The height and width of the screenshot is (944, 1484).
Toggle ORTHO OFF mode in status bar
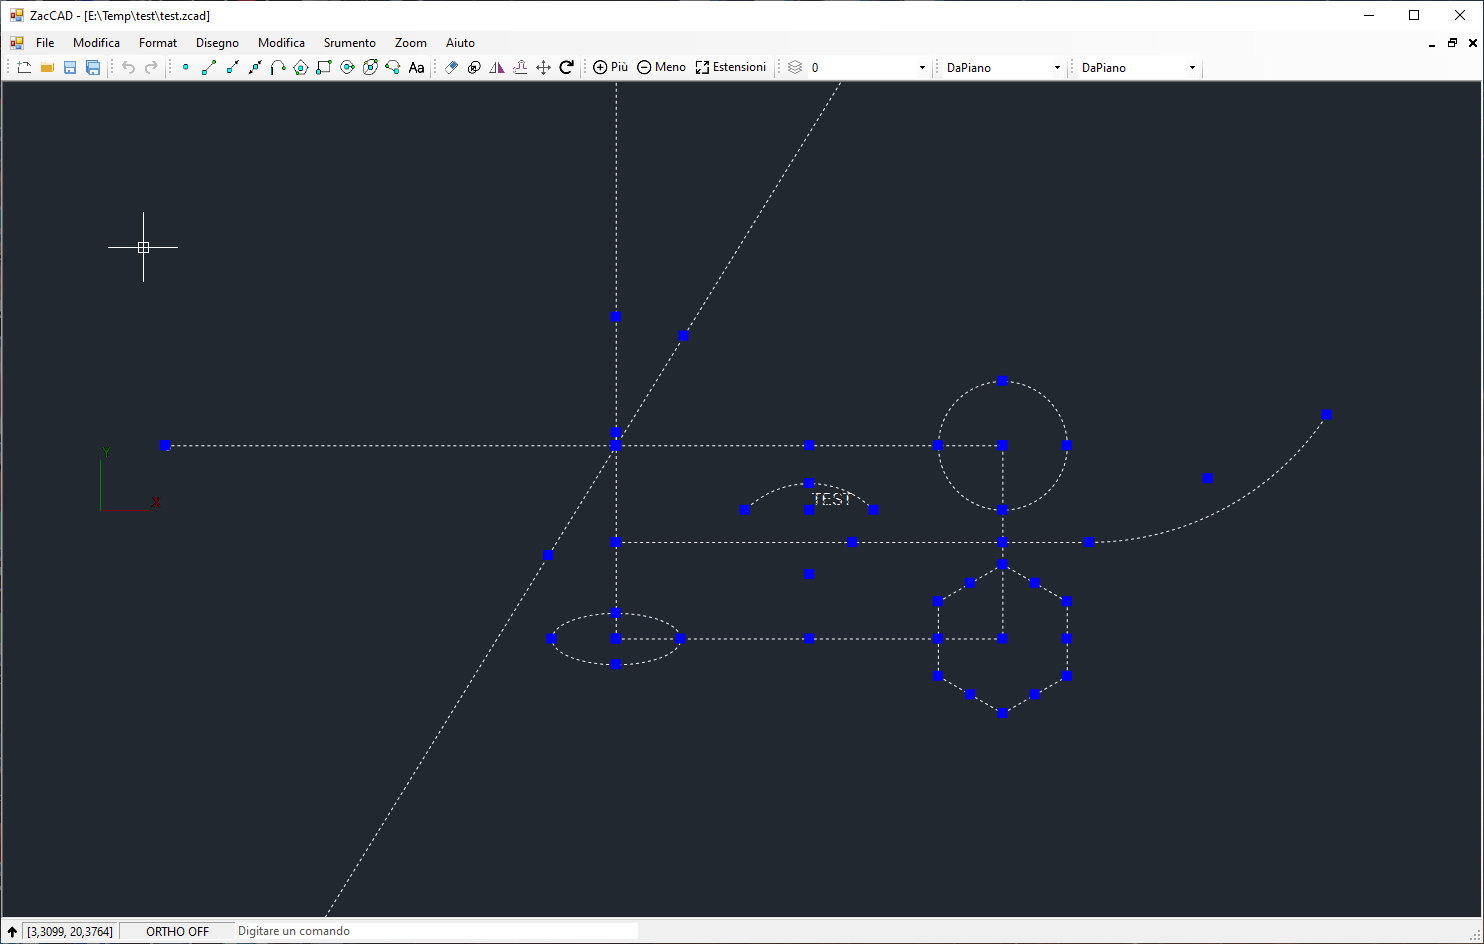coord(177,931)
